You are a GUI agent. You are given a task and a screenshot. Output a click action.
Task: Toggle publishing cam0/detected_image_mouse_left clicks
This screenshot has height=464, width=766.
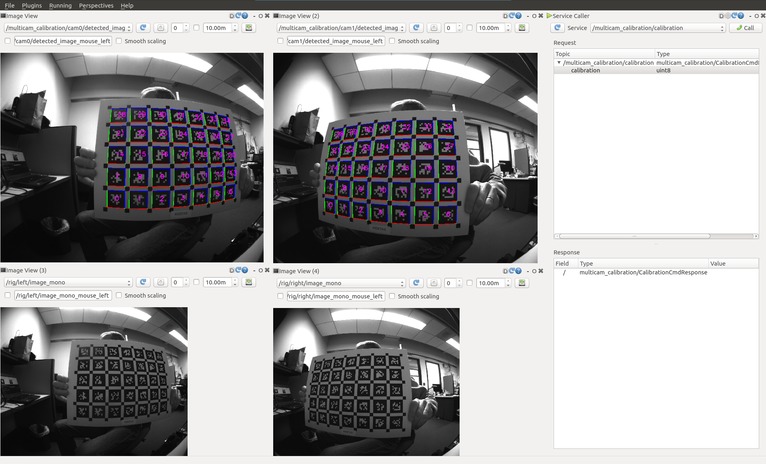7,41
